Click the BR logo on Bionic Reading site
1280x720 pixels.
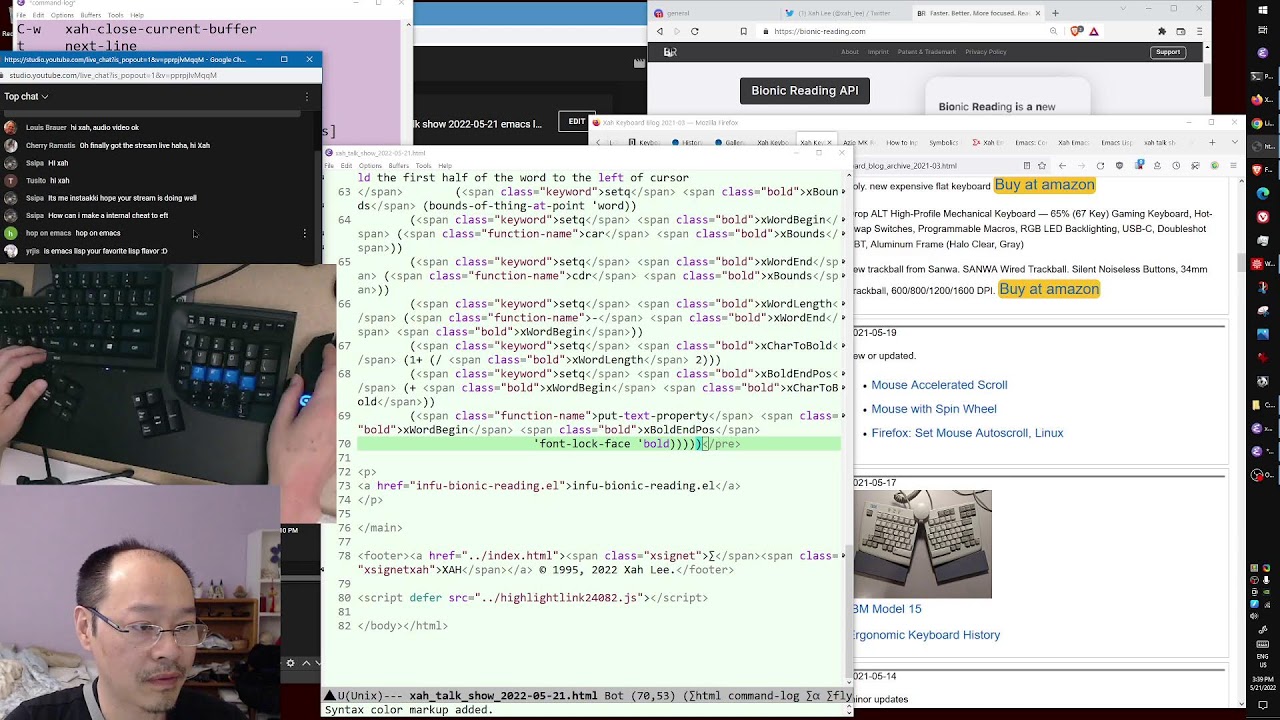(670, 52)
